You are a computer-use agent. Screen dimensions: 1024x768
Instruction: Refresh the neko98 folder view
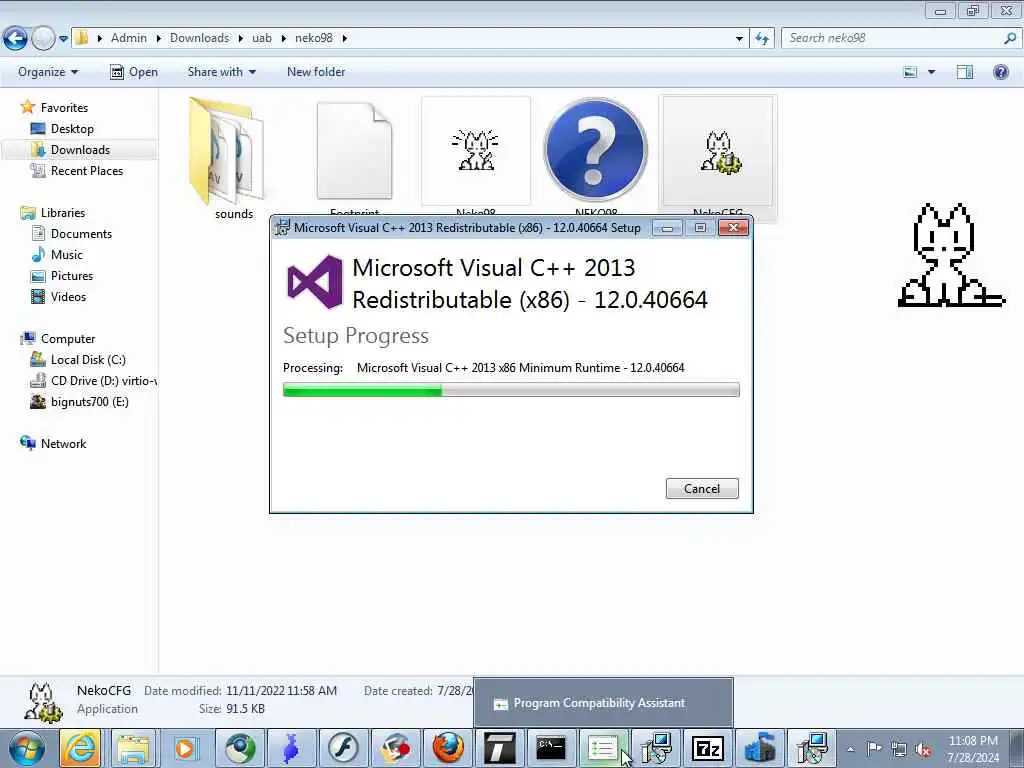click(x=761, y=39)
